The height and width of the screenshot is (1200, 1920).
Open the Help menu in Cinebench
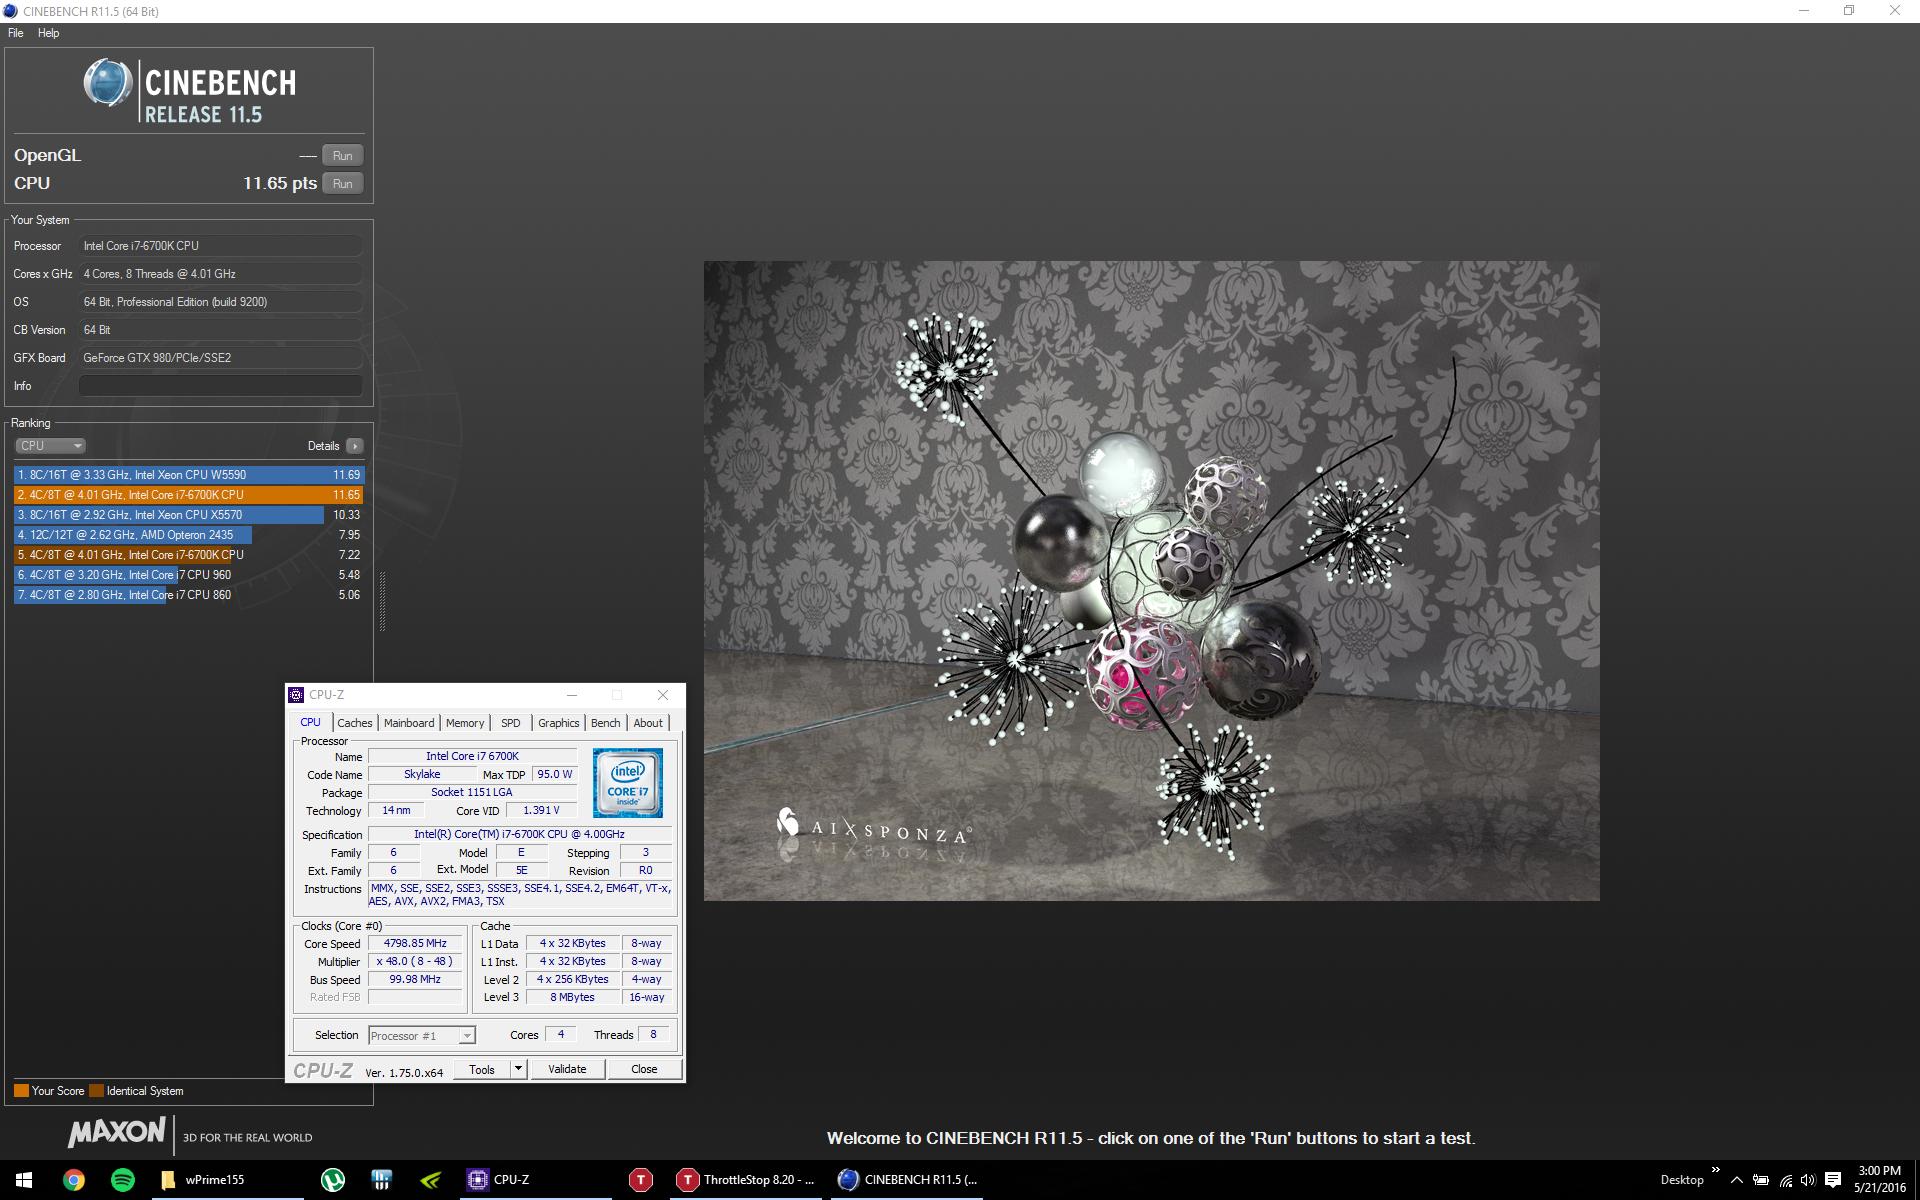(48, 33)
